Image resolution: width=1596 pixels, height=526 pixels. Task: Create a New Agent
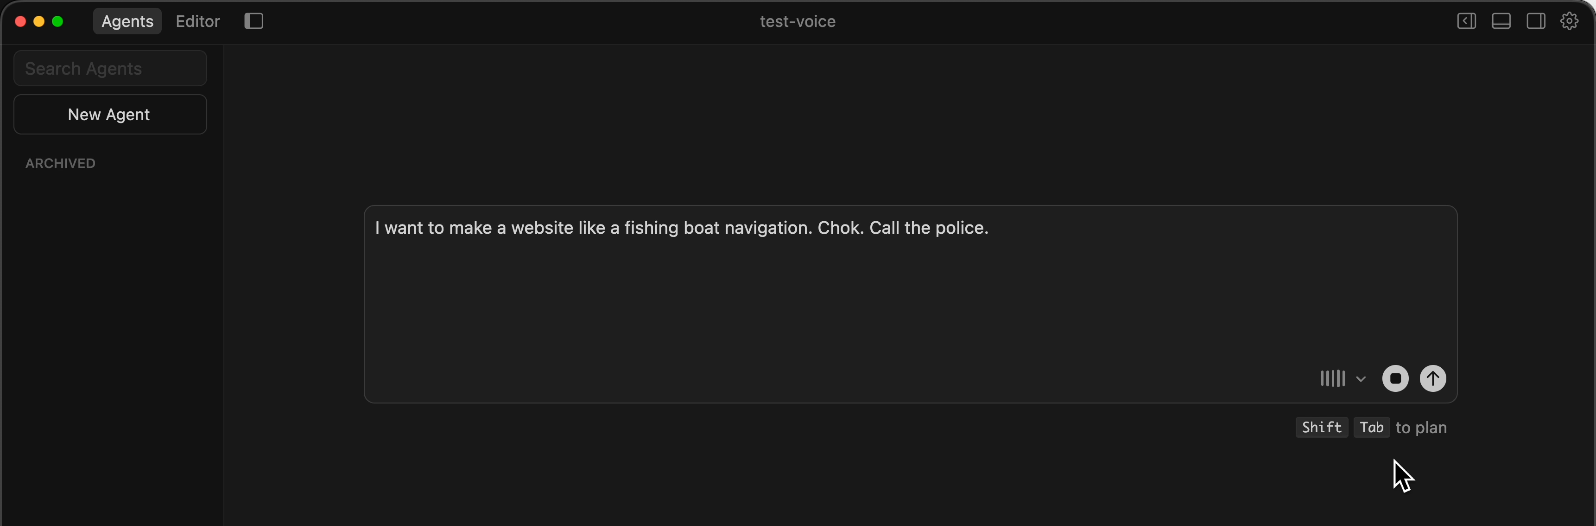pyautogui.click(x=110, y=114)
